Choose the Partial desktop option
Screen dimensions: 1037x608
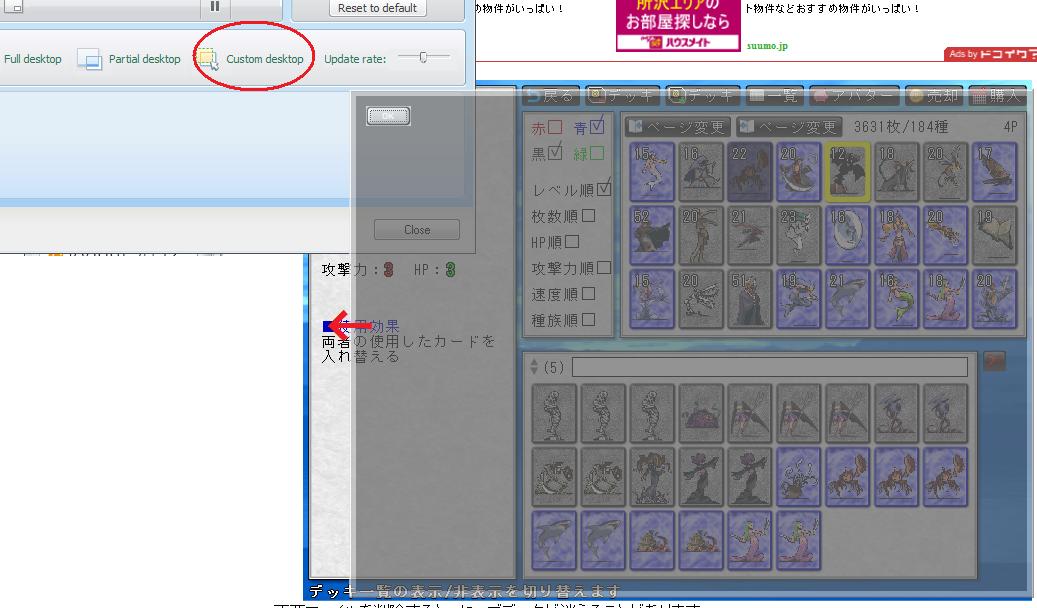[x=131, y=59]
